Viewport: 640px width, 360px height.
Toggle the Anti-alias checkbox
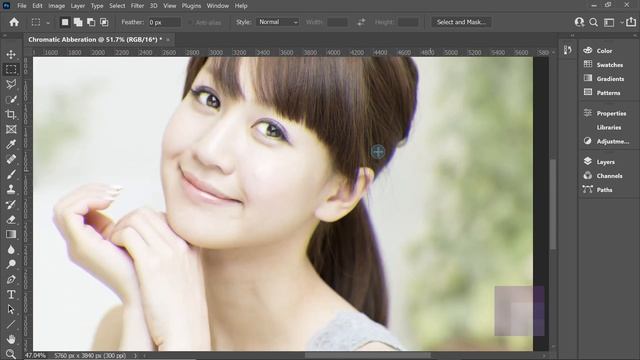pyautogui.click(x=190, y=22)
